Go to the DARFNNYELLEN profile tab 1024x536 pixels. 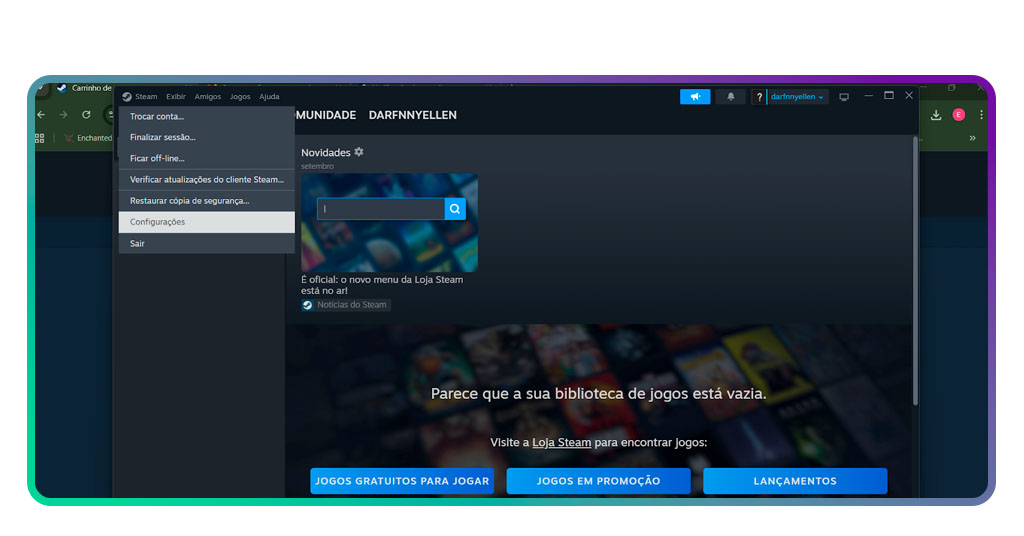413,115
